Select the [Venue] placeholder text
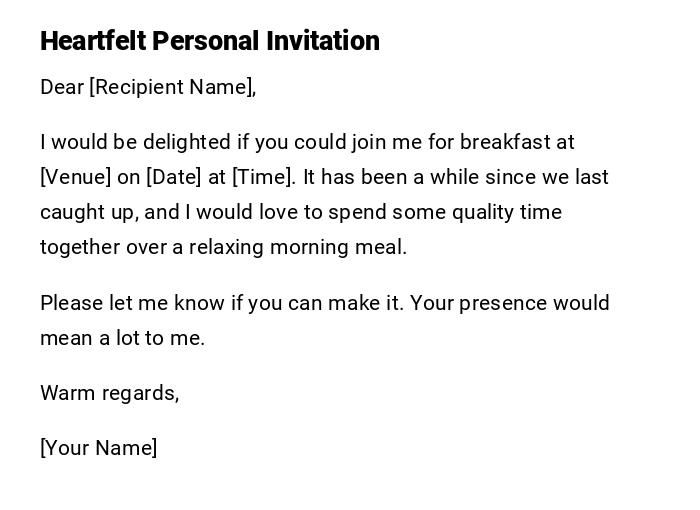The image size is (700, 510). click(76, 177)
